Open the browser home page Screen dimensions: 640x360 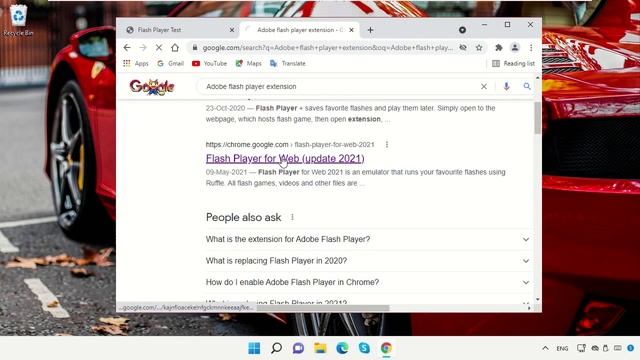pyautogui.click(x=175, y=48)
